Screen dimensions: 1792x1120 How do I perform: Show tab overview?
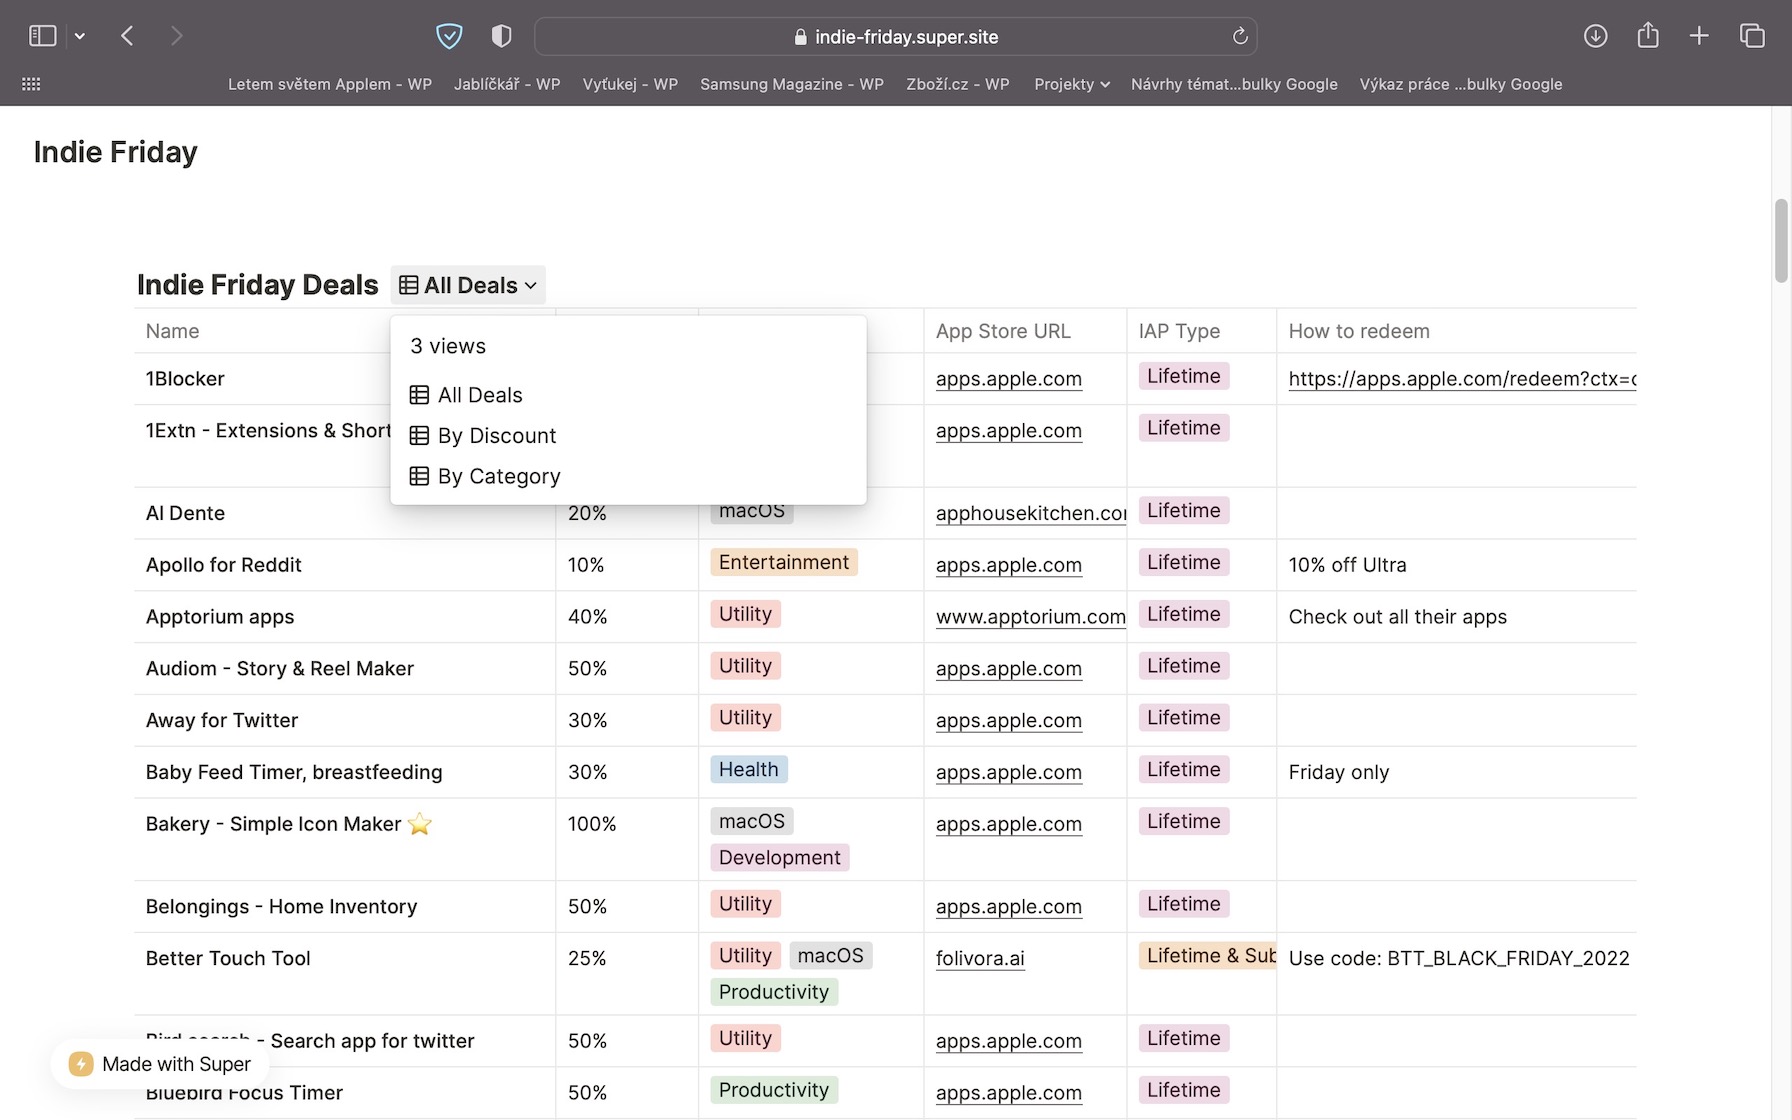[x=1751, y=36]
